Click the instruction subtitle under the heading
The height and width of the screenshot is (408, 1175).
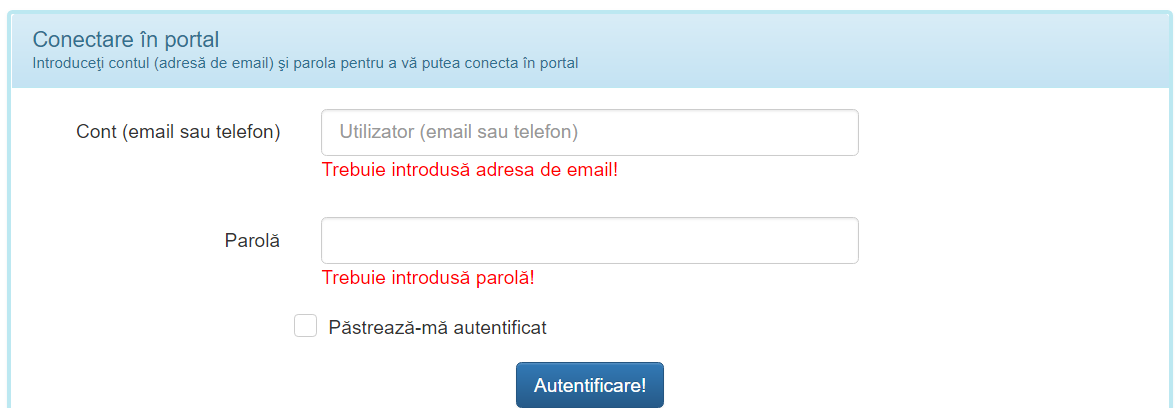(306, 63)
